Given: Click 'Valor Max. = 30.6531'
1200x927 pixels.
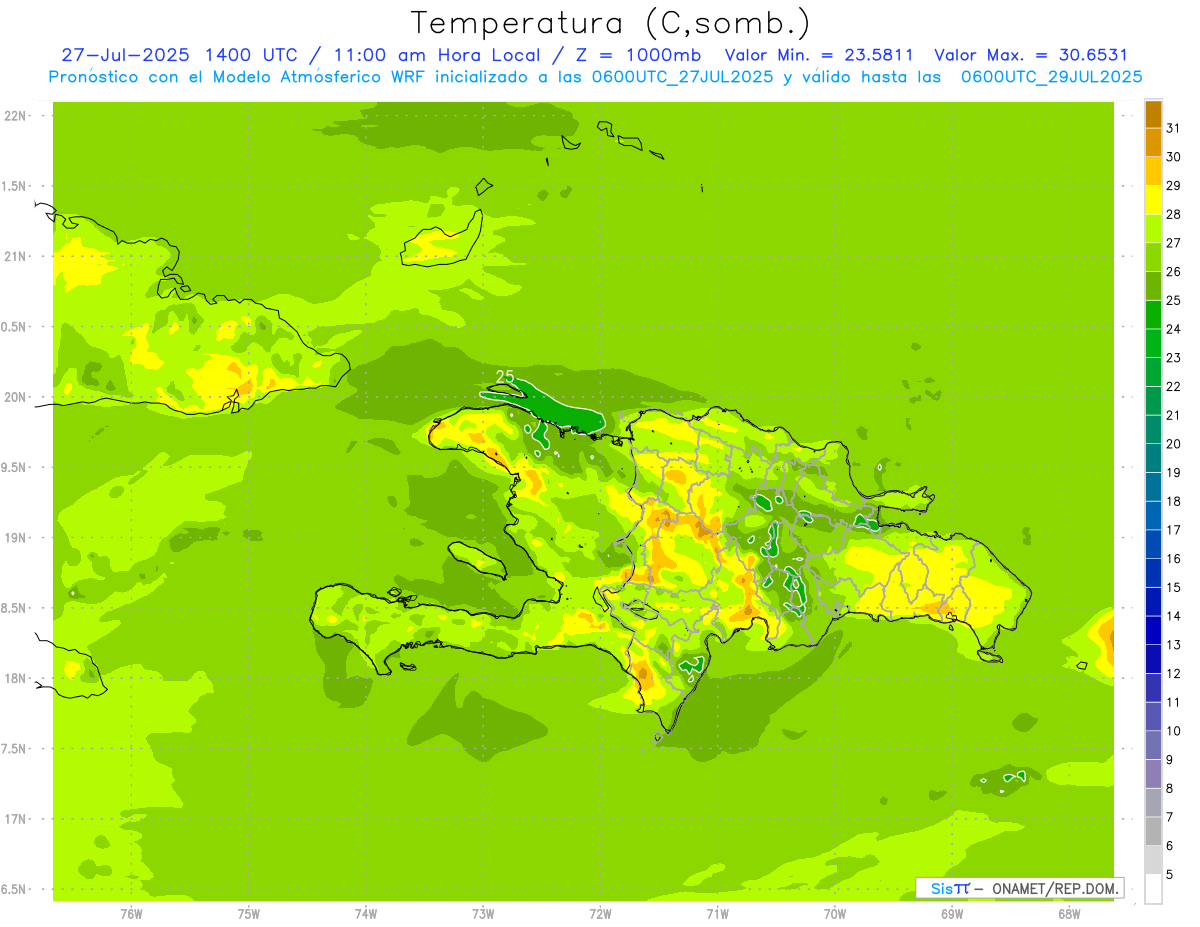Looking at the screenshot, I should [x=1031, y=55].
